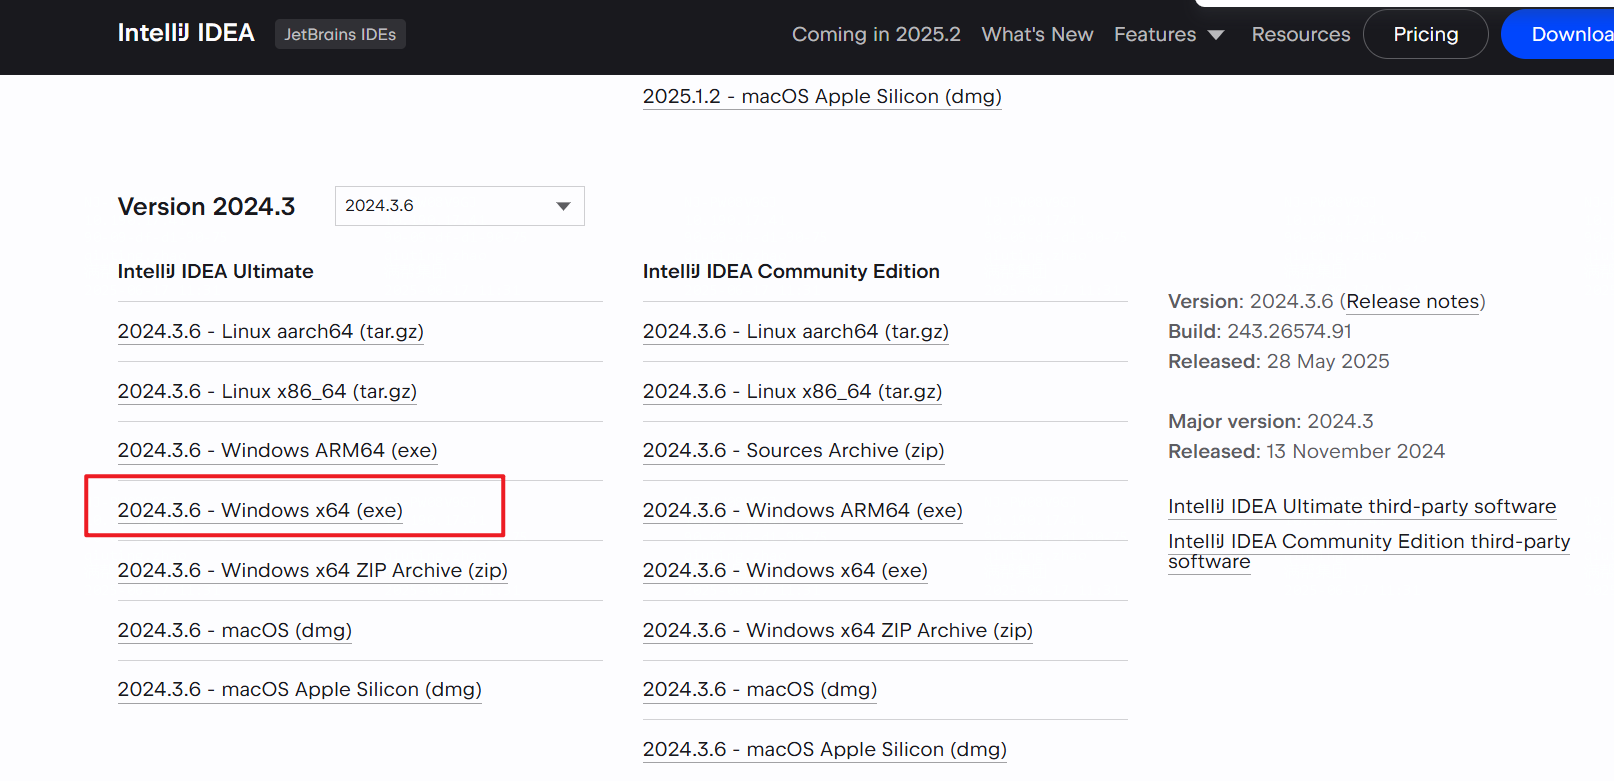Download Community Sources Archive zip

tap(793, 450)
